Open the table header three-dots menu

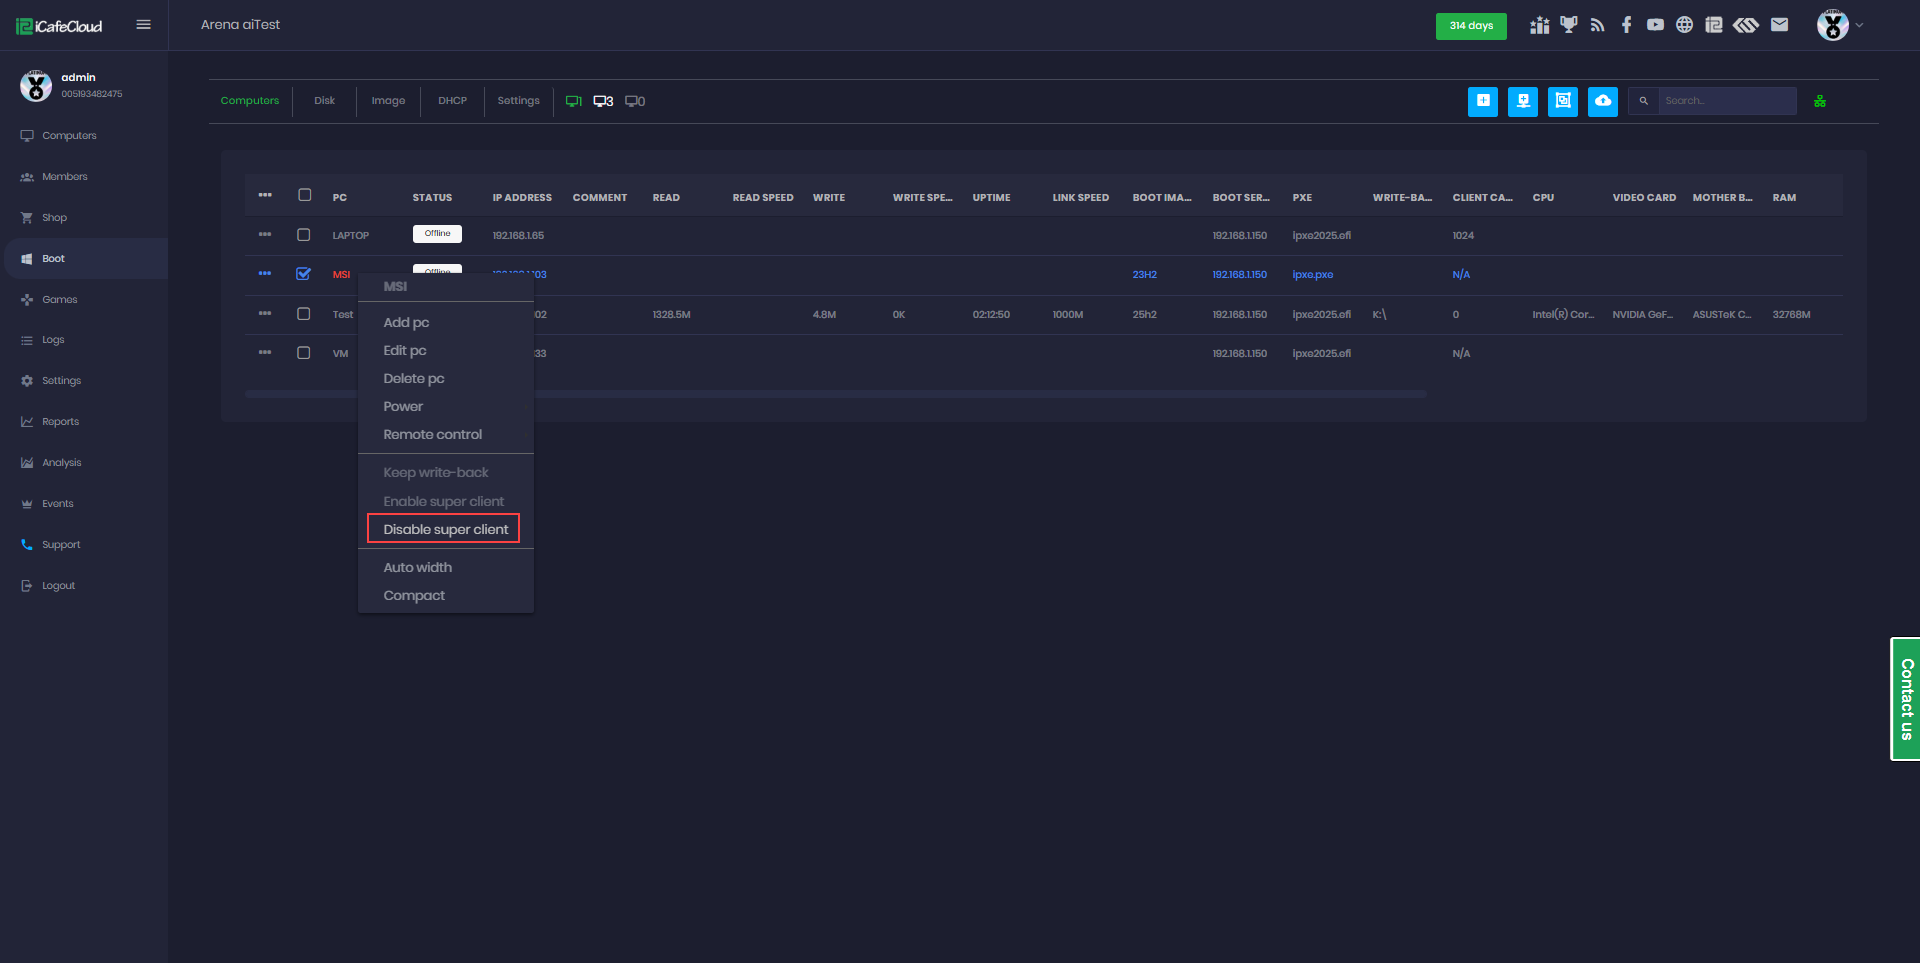[265, 196]
